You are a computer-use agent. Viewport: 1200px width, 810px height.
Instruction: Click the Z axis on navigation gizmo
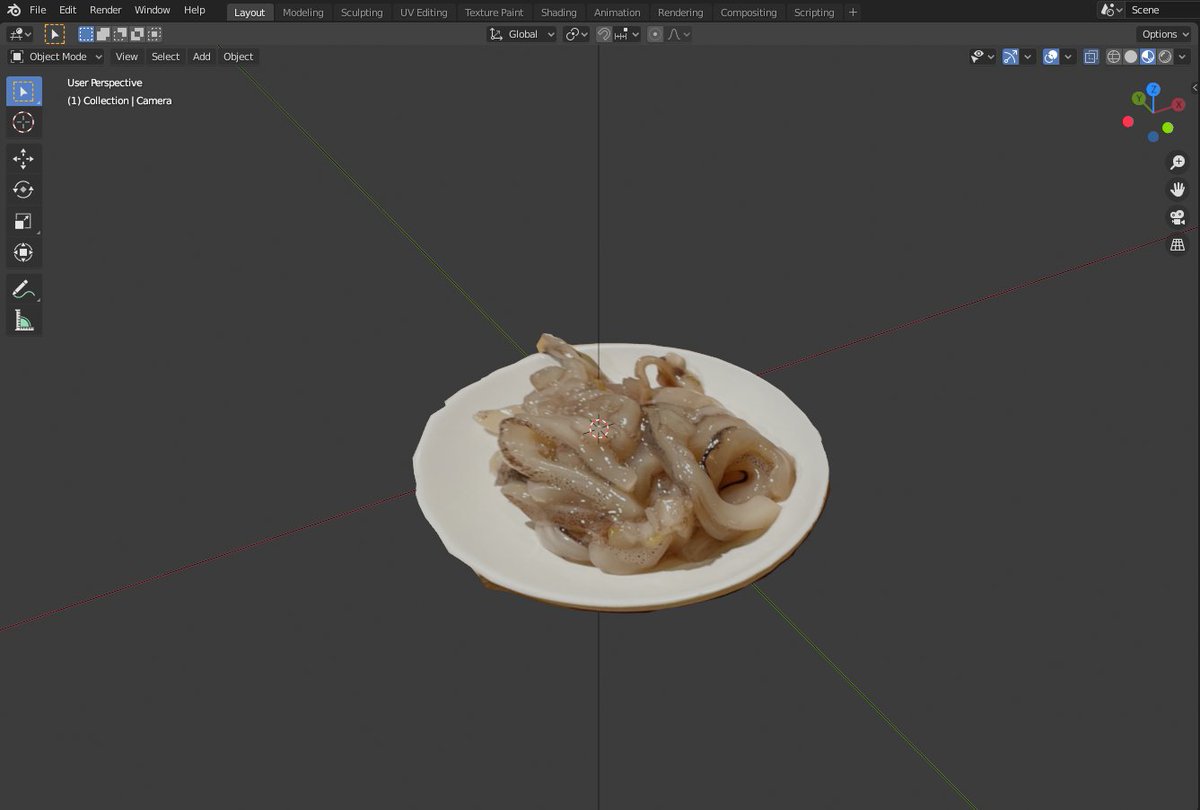(x=1153, y=89)
